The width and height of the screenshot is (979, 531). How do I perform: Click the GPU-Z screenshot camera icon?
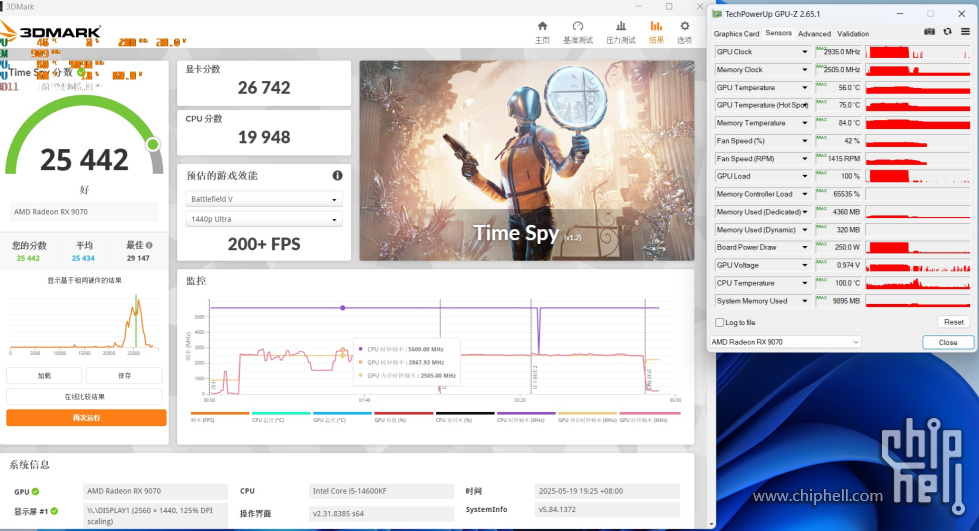pyautogui.click(x=930, y=31)
